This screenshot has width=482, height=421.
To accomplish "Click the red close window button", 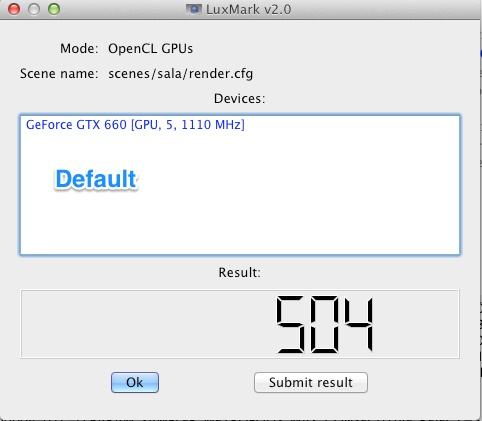I will pyautogui.click(x=14, y=9).
